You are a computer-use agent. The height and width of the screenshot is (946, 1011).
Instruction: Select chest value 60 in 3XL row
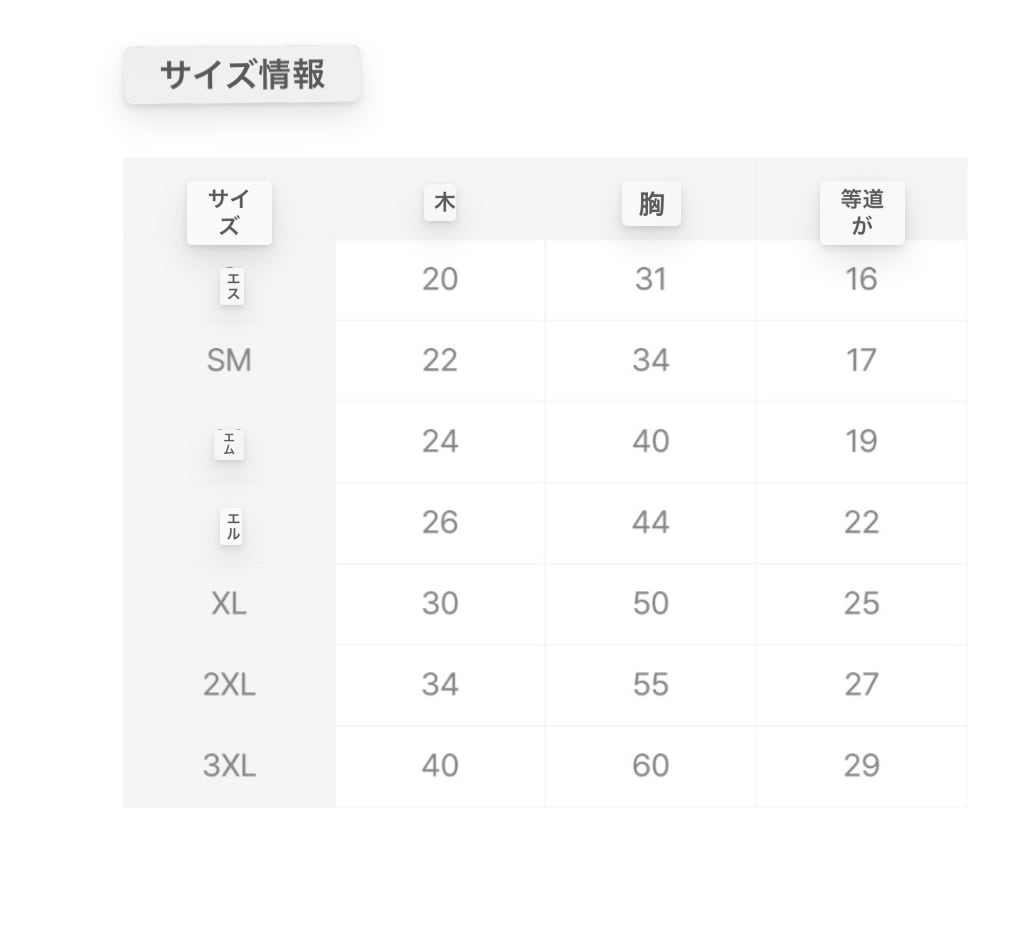(651, 766)
